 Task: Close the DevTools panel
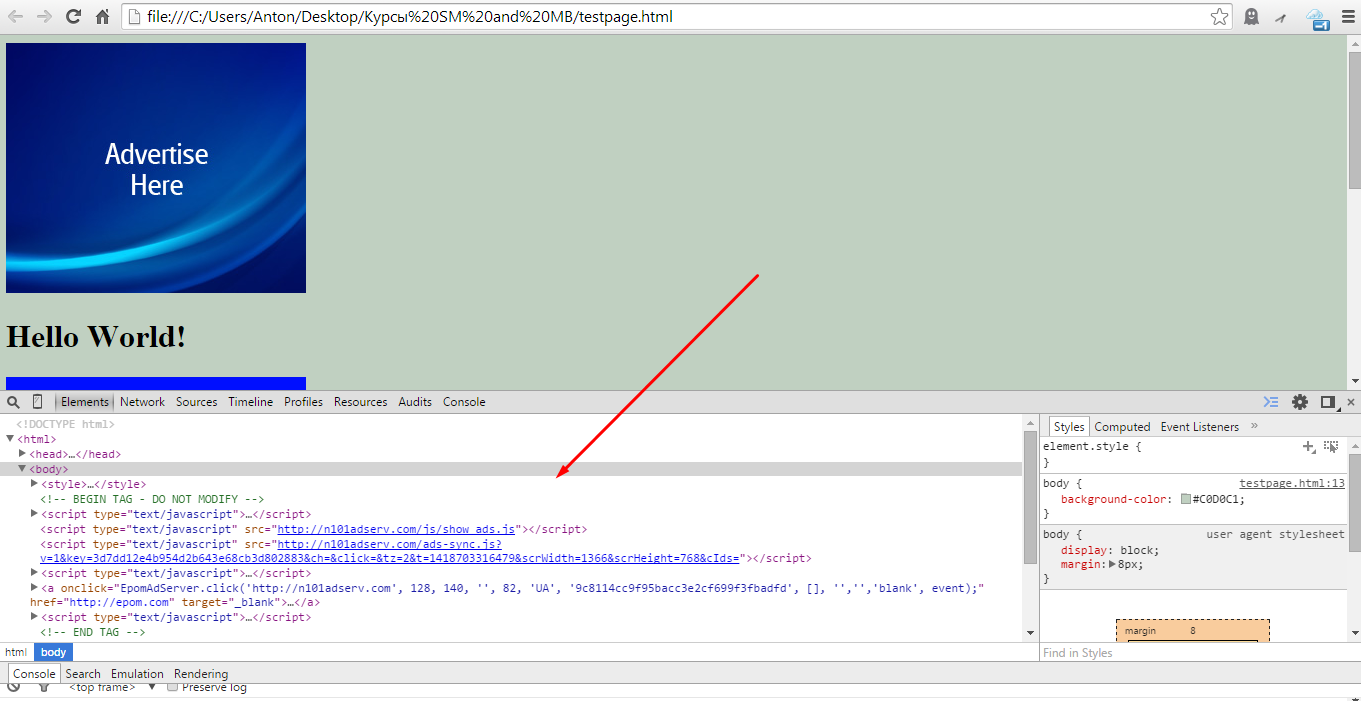(x=1351, y=402)
